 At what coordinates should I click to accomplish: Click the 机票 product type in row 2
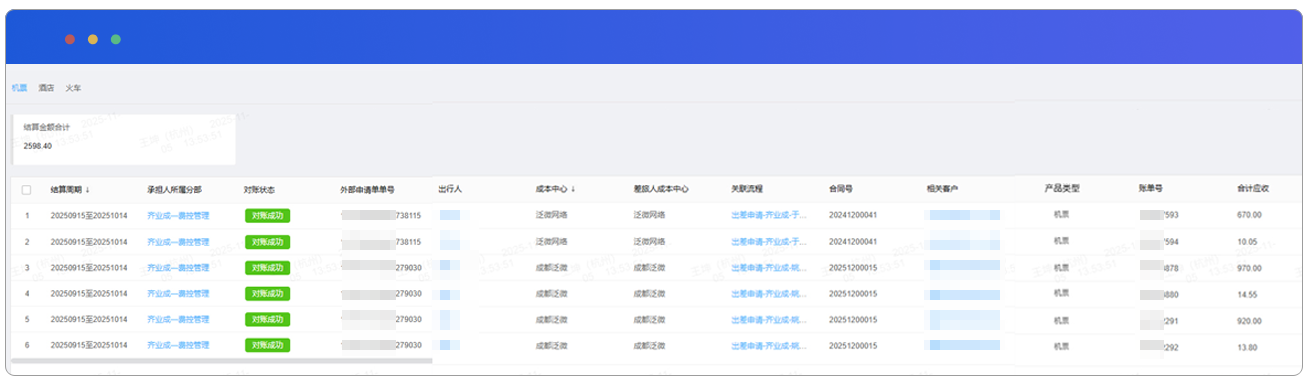pos(1061,242)
